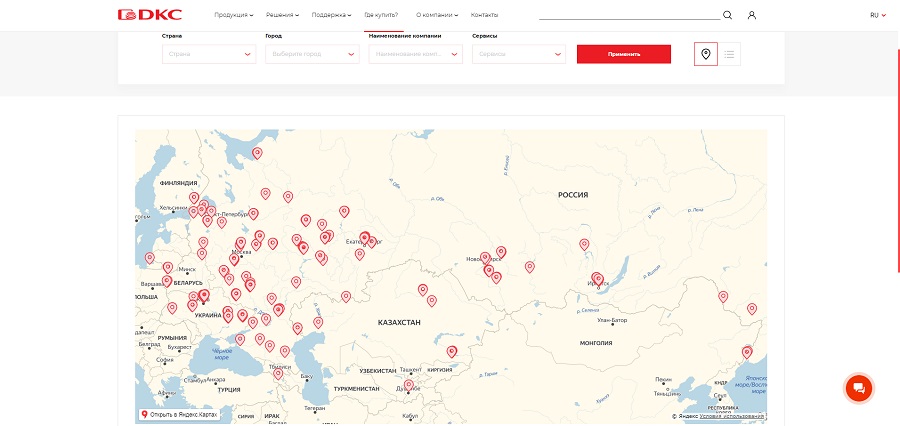Screen dimensions: 900x426
Task: Select the map marker near Душанбе
Action: point(409,385)
